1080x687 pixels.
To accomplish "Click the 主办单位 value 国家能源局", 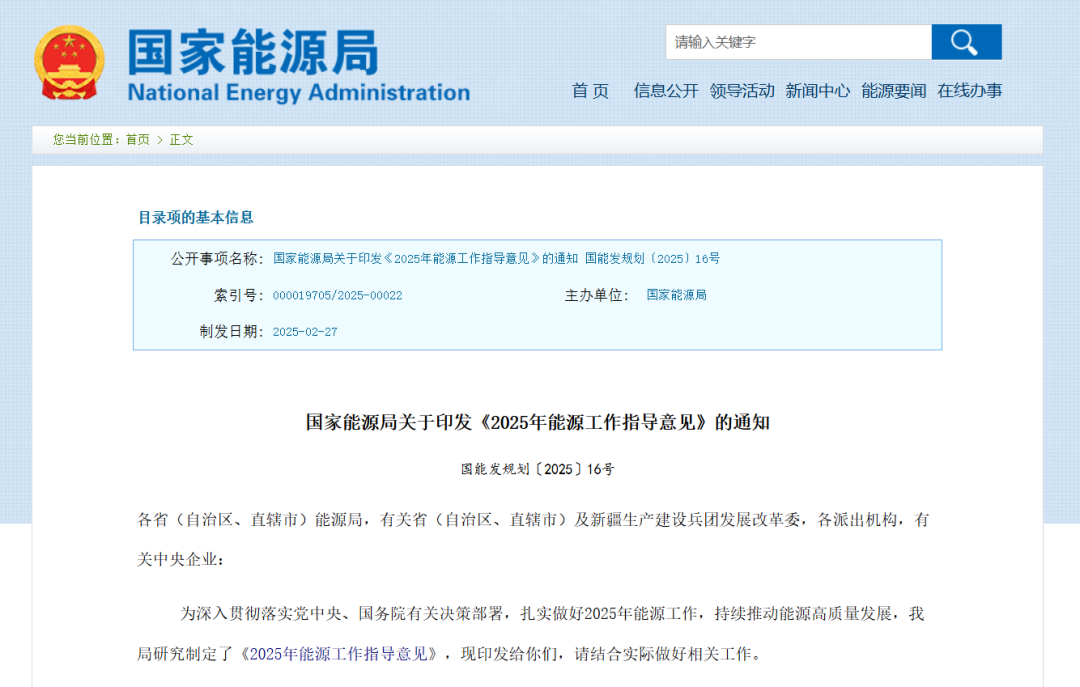I will [676, 295].
